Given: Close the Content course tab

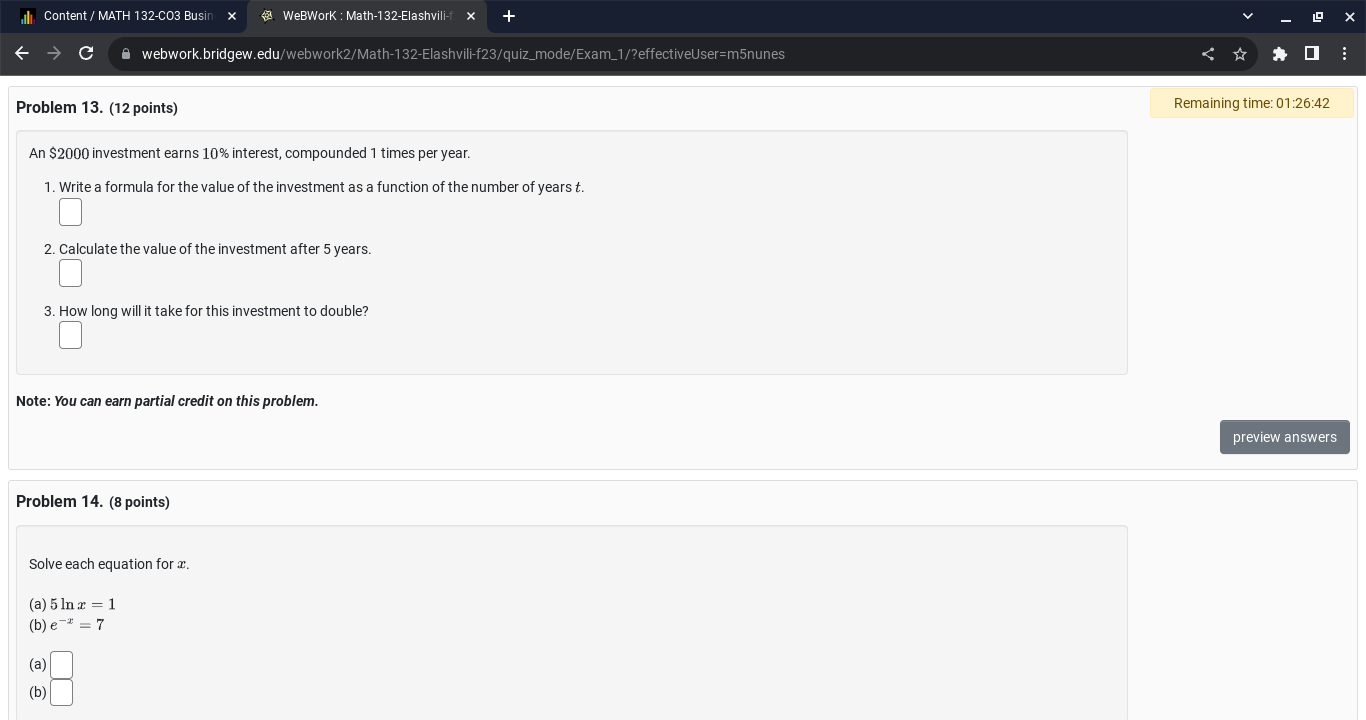Looking at the screenshot, I should click(x=232, y=16).
